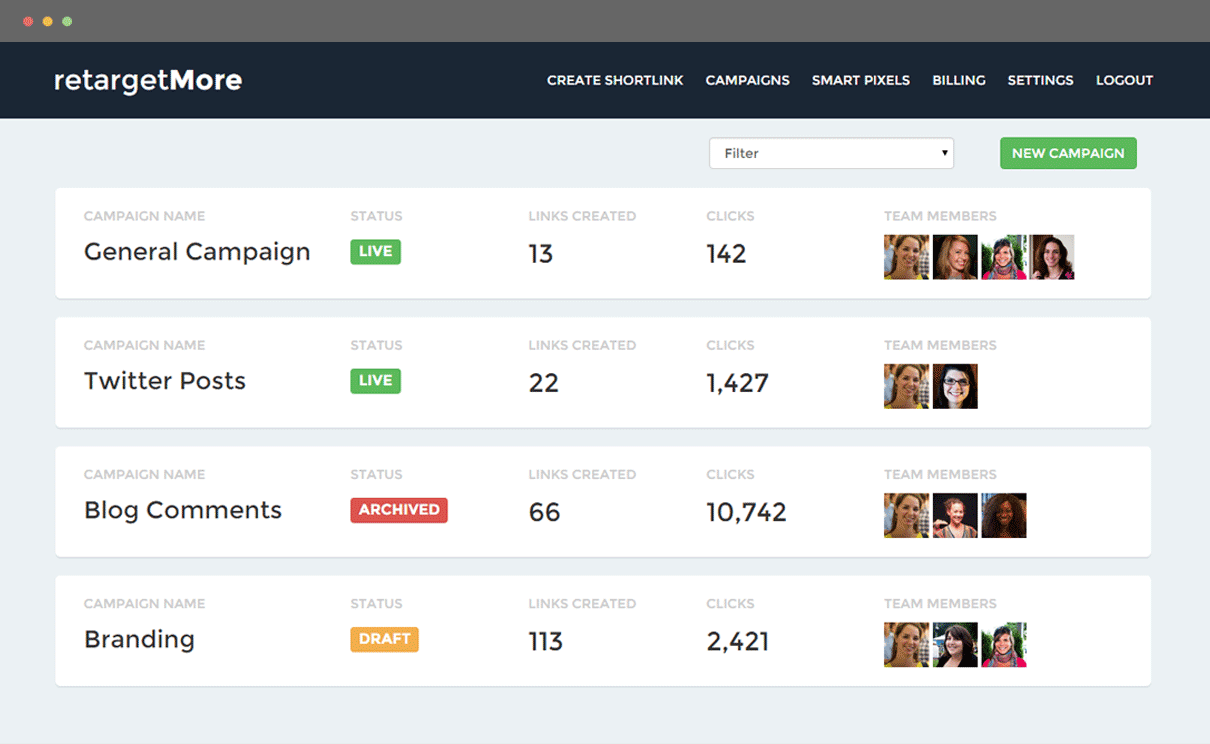Viewport: 1210px width, 744px height.
Task: Select third team member avatar in Blog Comments
Action: click(x=1004, y=516)
